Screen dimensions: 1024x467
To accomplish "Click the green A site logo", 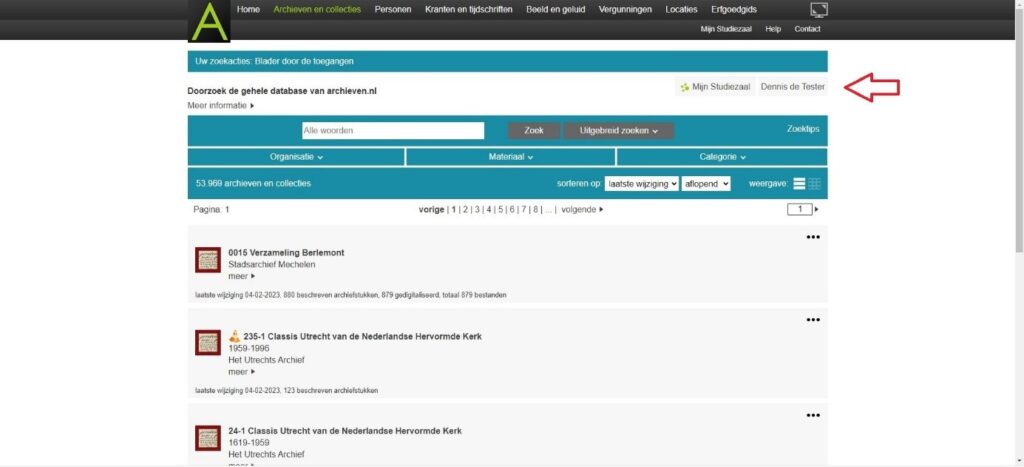I will 210,21.
